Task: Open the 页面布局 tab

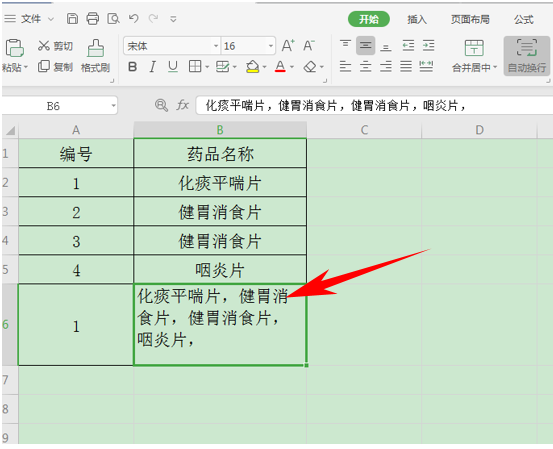Action: 470,19
